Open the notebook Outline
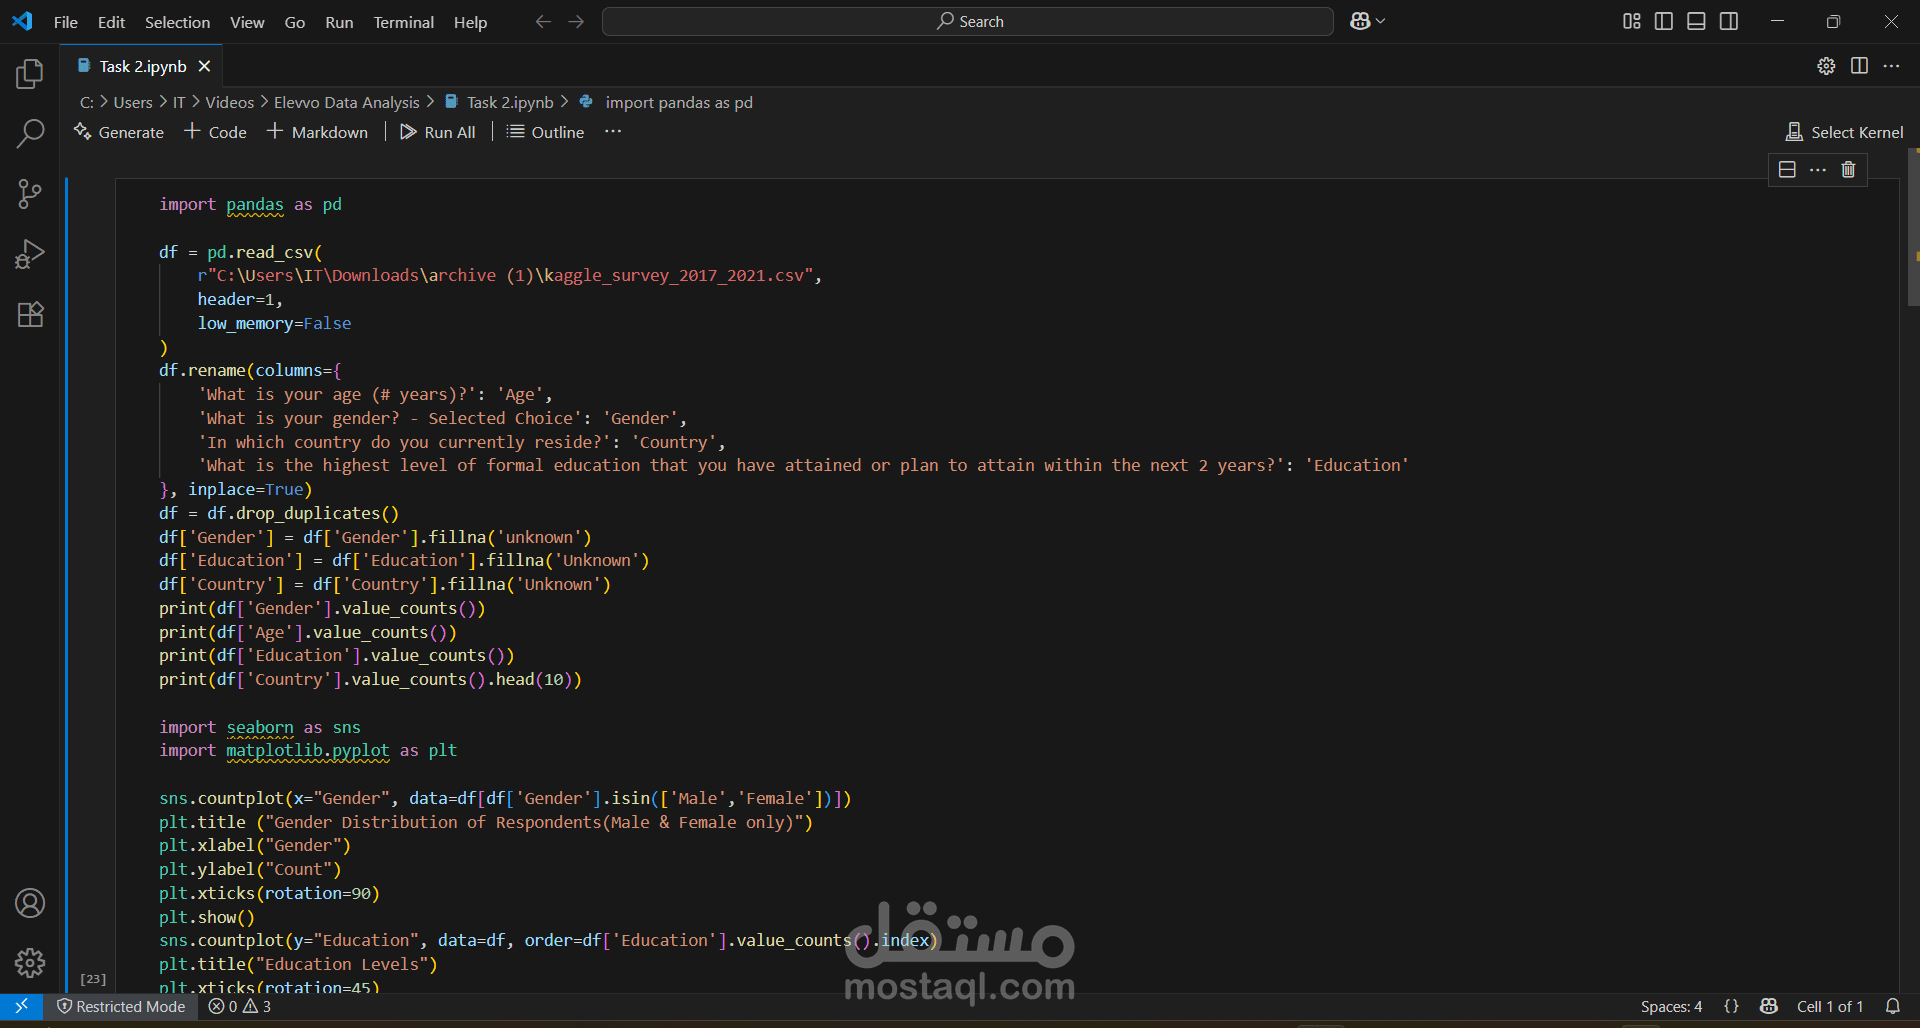Viewport: 1920px width, 1028px height. [545, 132]
